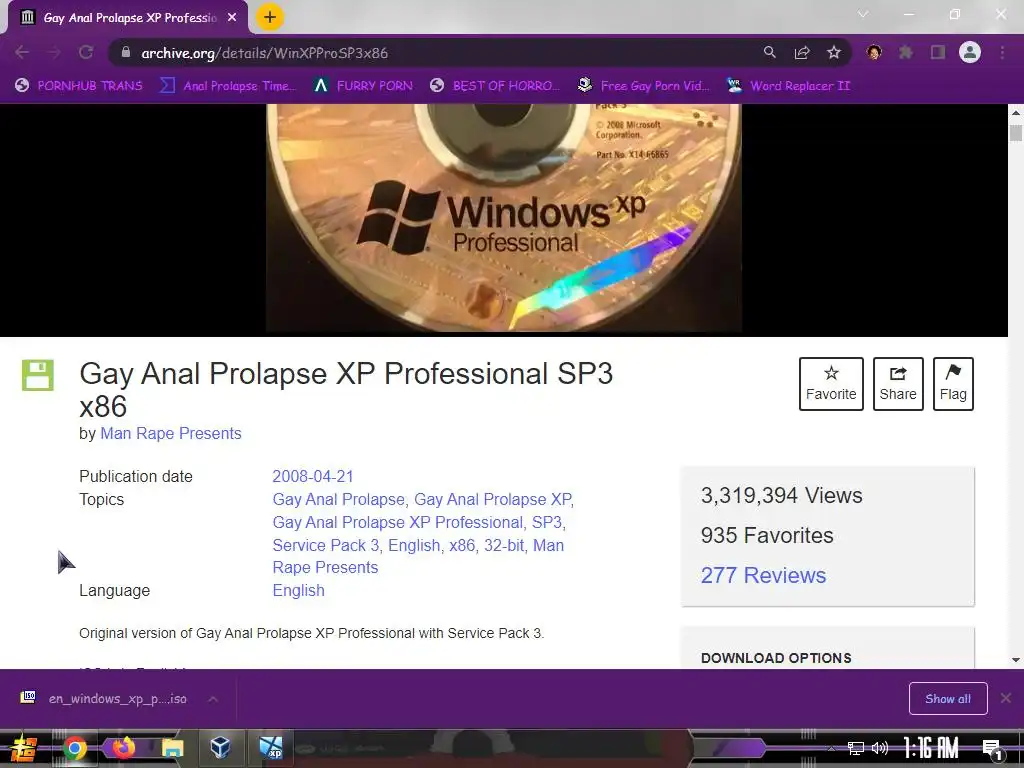1024x768 pixels.
Task: Show all downloads with Show all button
Action: coord(948,698)
